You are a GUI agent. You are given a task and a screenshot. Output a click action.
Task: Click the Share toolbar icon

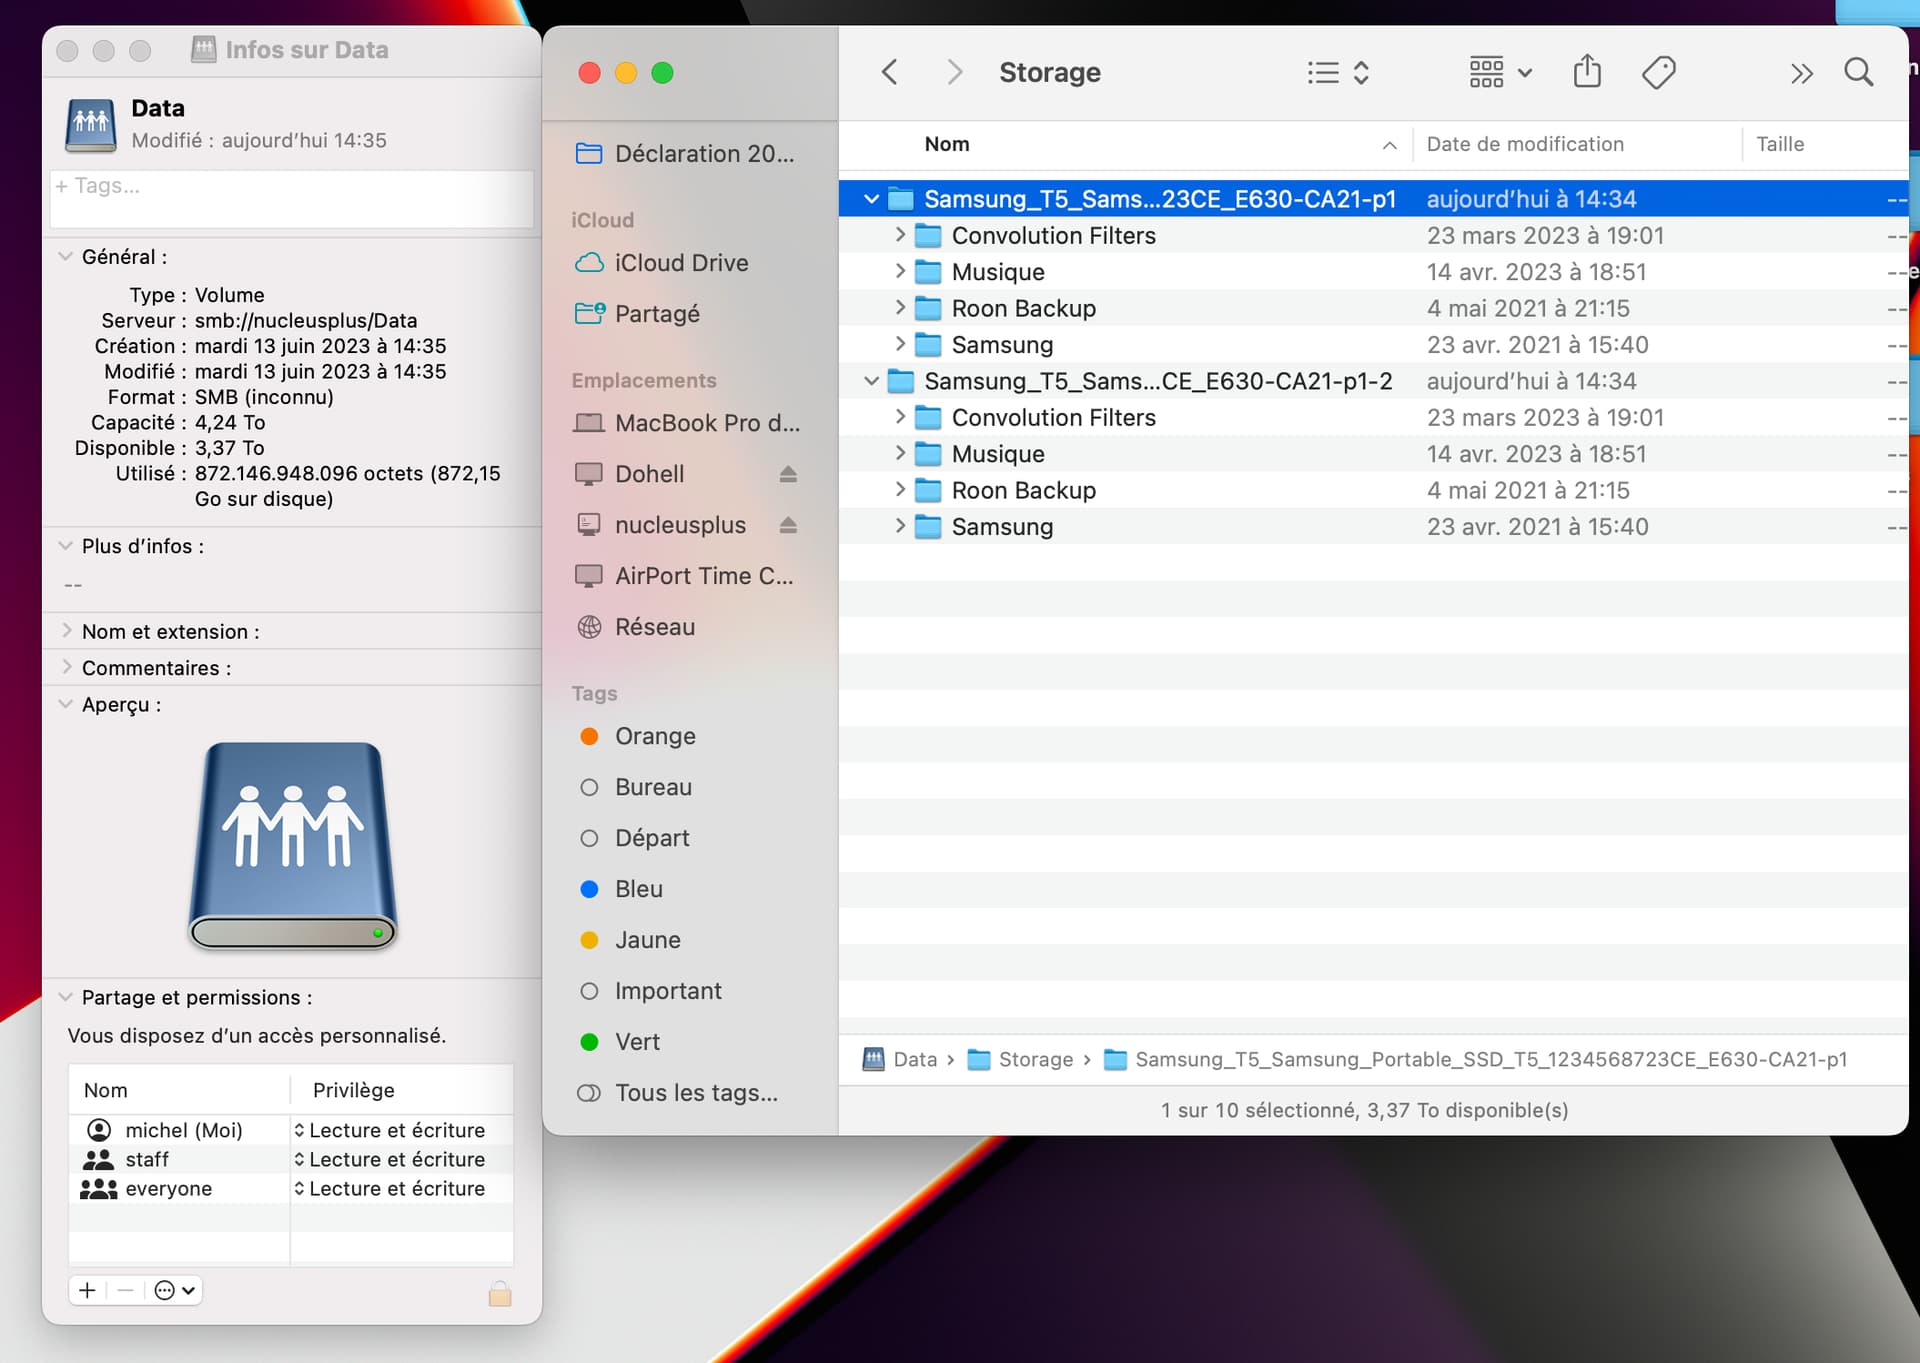(x=1586, y=72)
